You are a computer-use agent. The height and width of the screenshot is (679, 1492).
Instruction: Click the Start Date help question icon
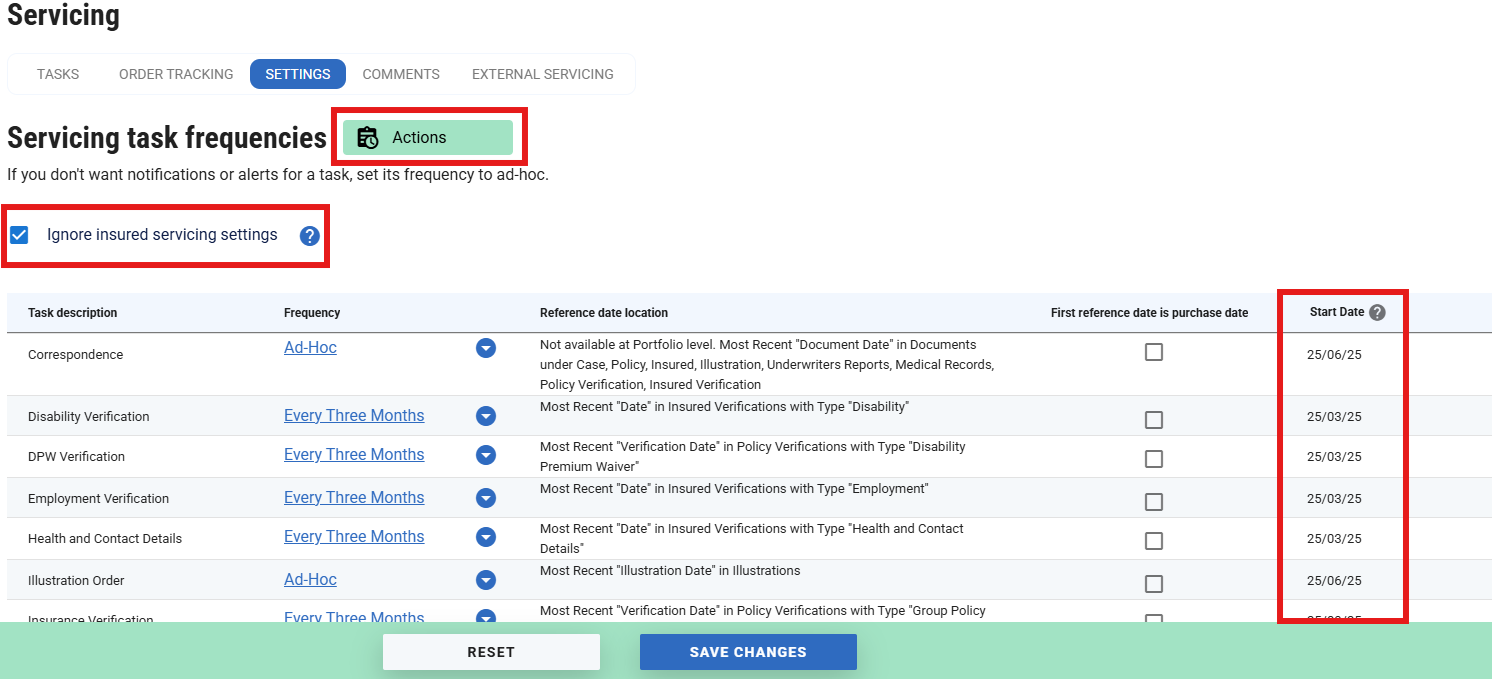point(1377,313)
